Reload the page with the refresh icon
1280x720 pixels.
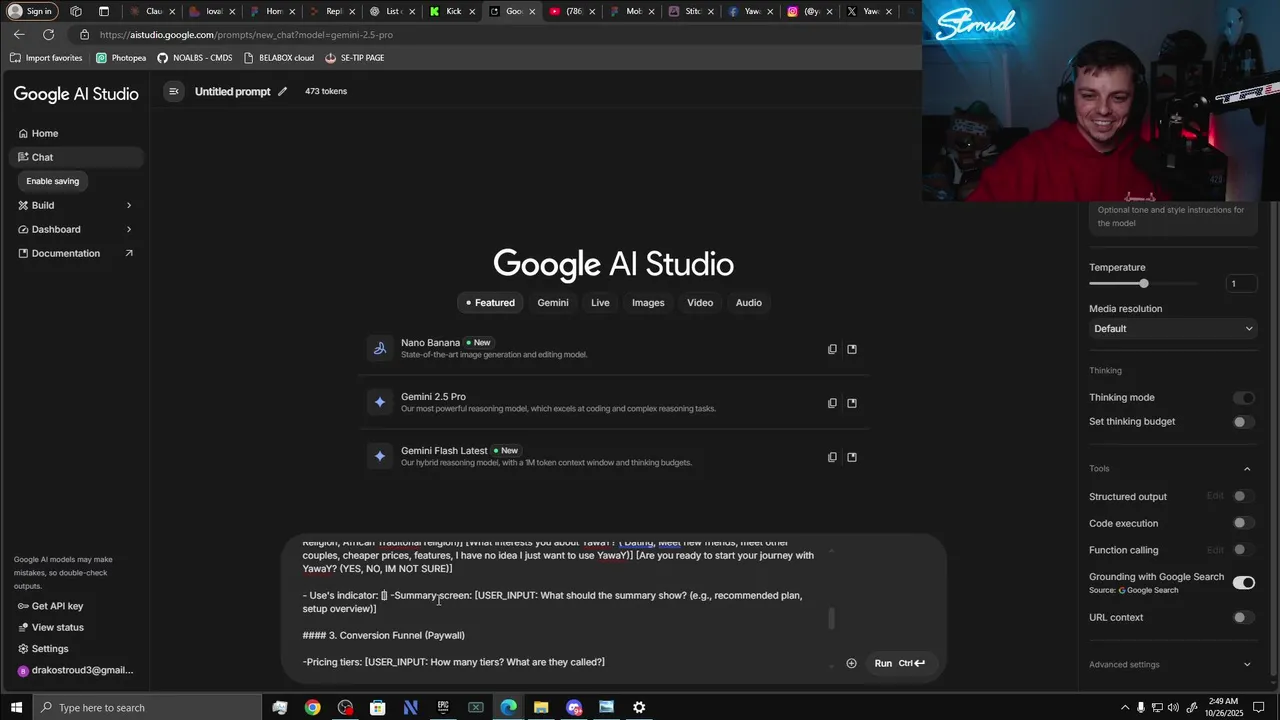click(48, 34)
